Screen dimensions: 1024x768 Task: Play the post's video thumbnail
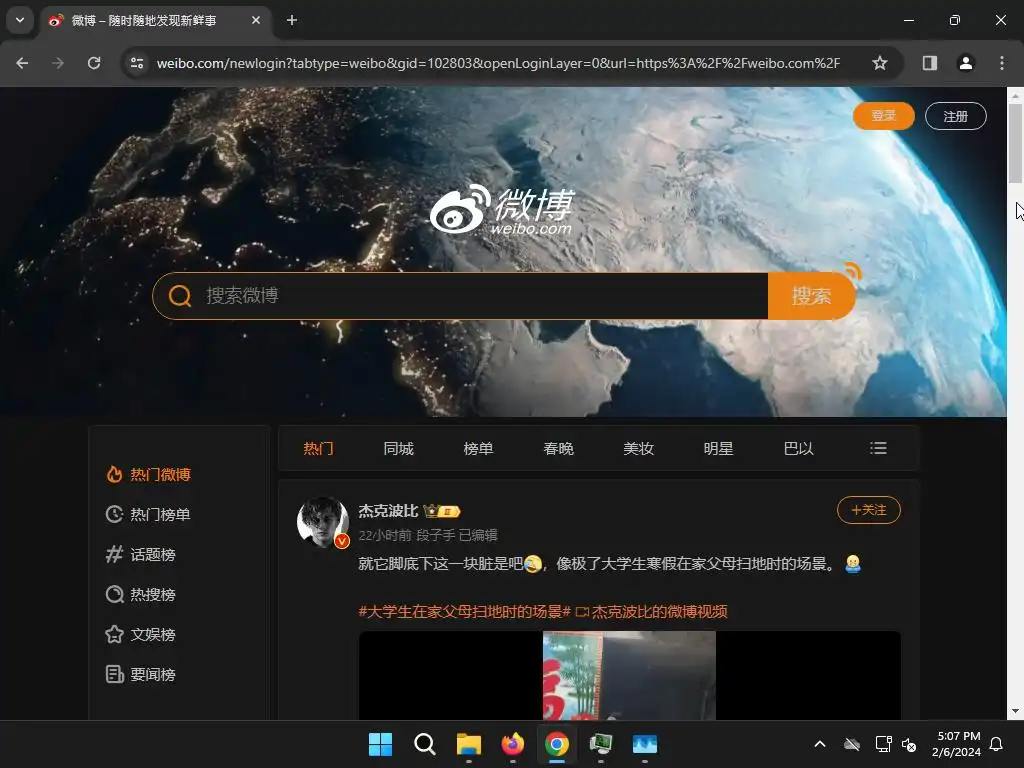pos(630,675)
